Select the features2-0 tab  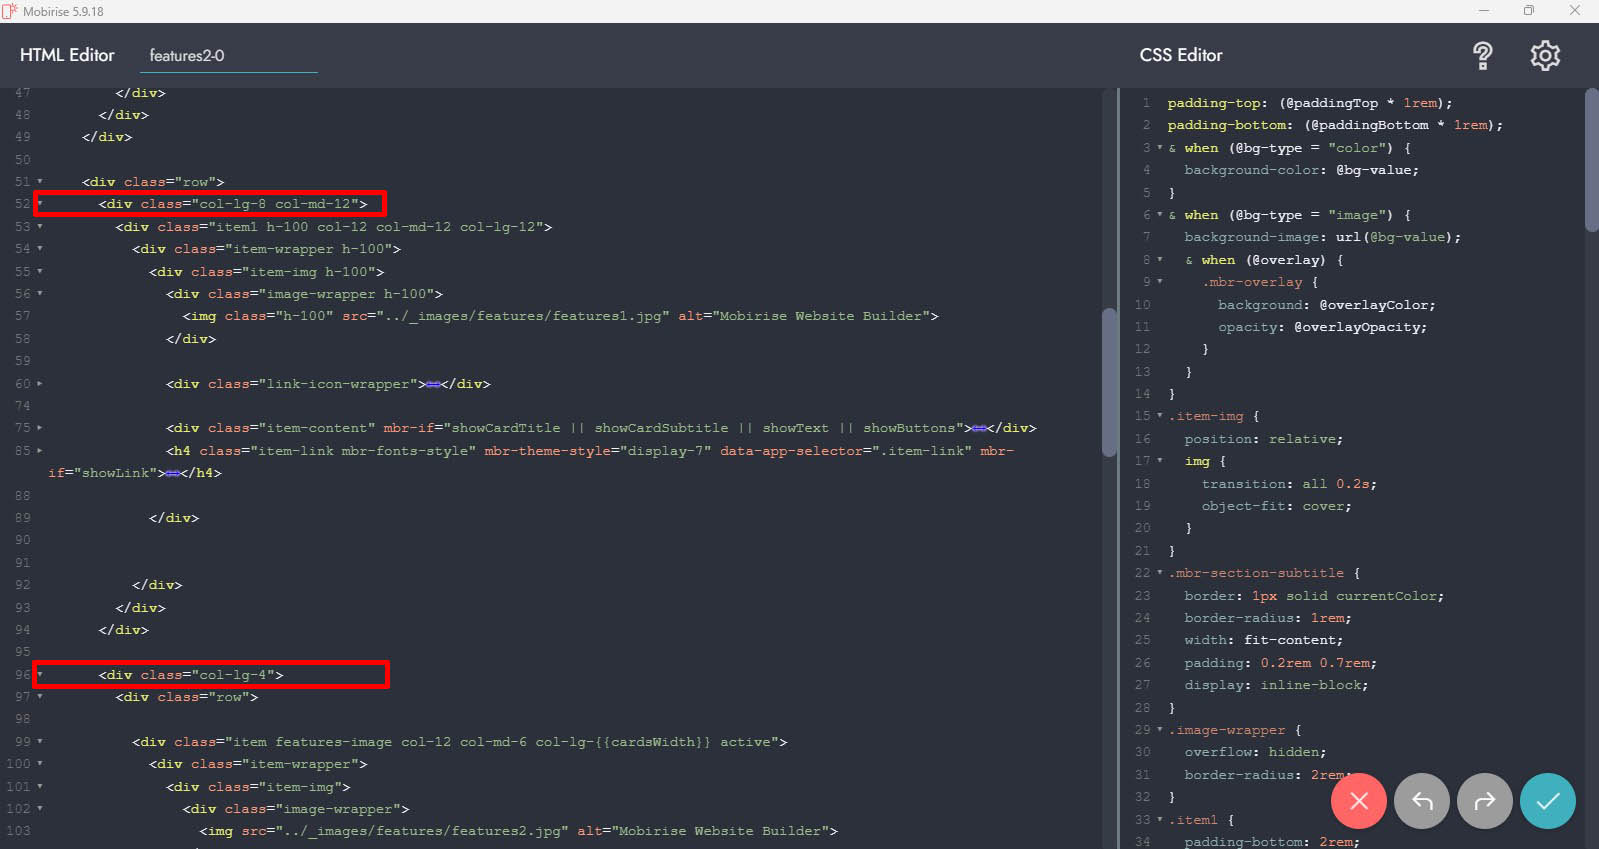pyautogui.click(x=187, y=56)
